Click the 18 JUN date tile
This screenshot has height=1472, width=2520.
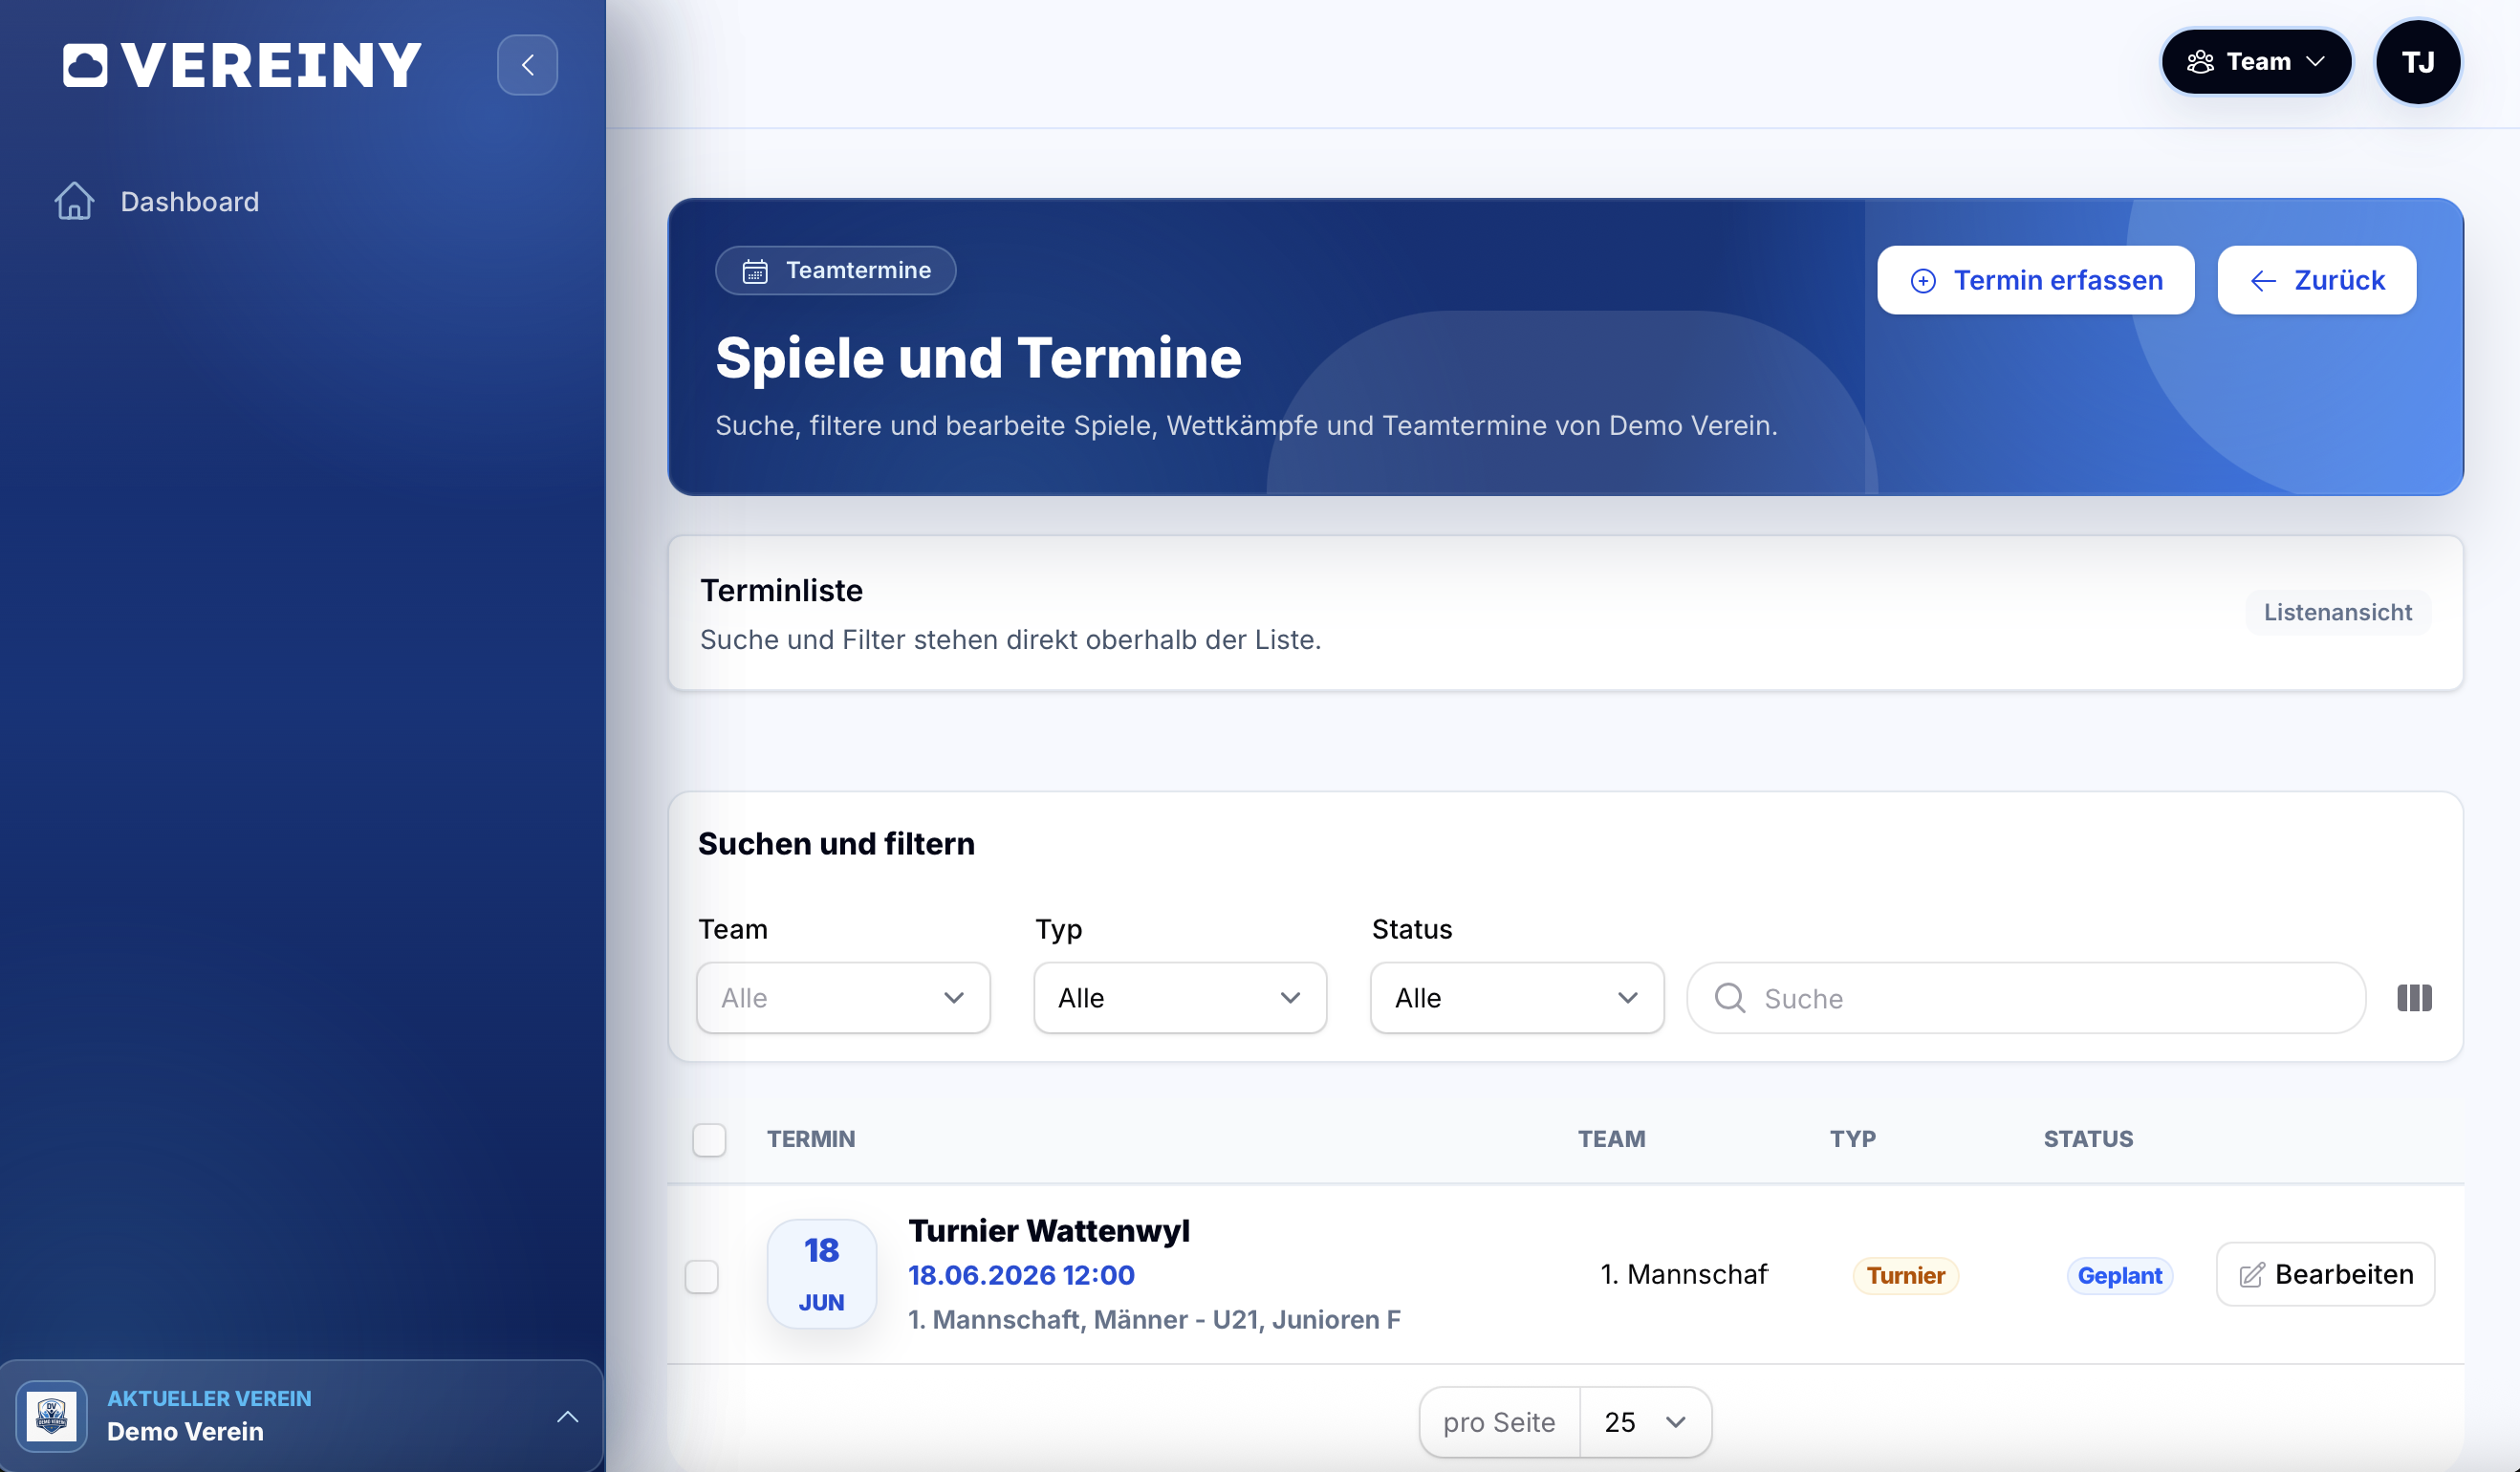[x=821, y=1273]
